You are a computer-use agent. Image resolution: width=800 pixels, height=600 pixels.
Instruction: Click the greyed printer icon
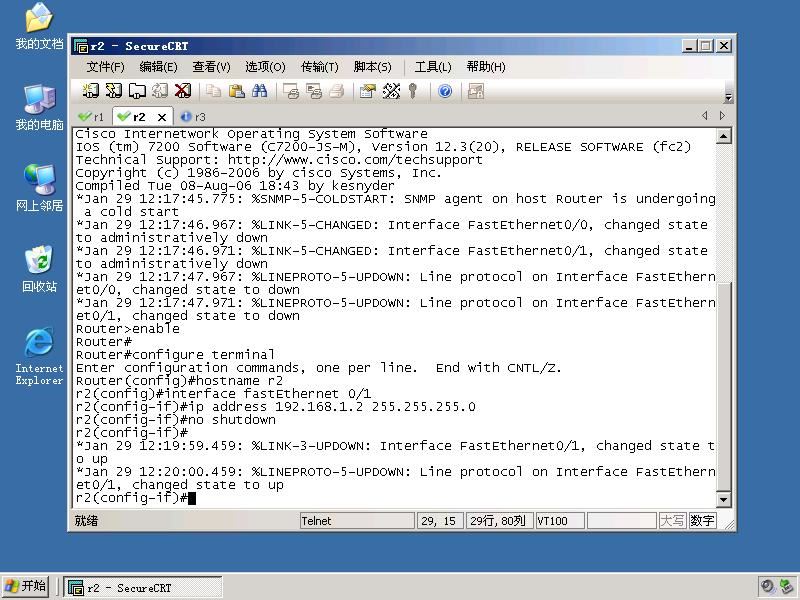(337, 91)
